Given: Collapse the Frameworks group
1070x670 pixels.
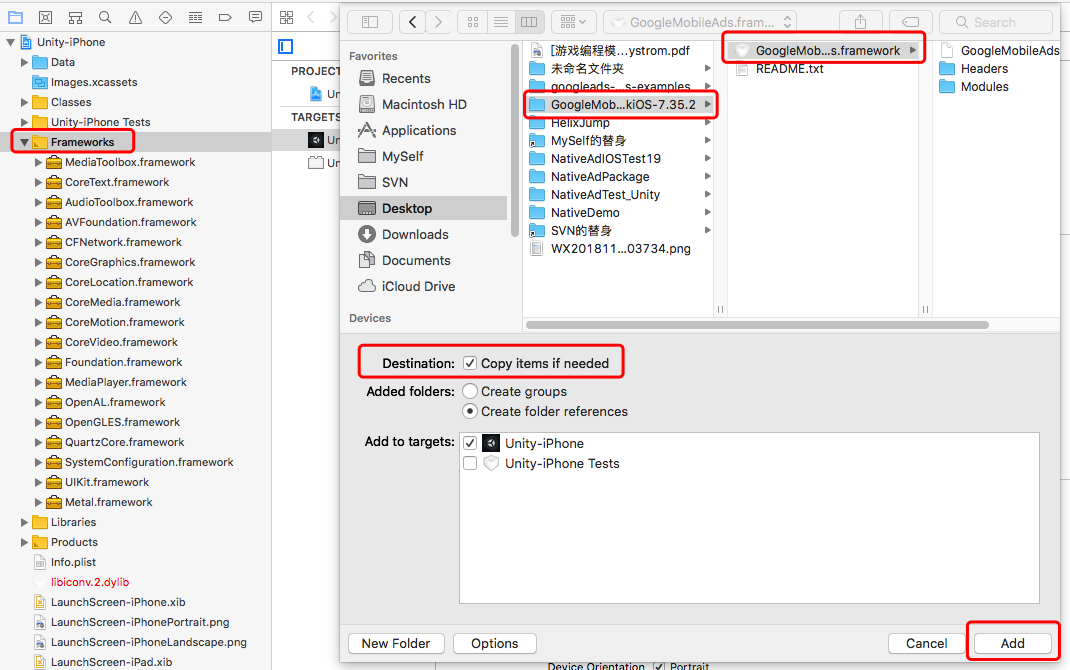Looking at the screenshot, I should (x=24, y=142).
